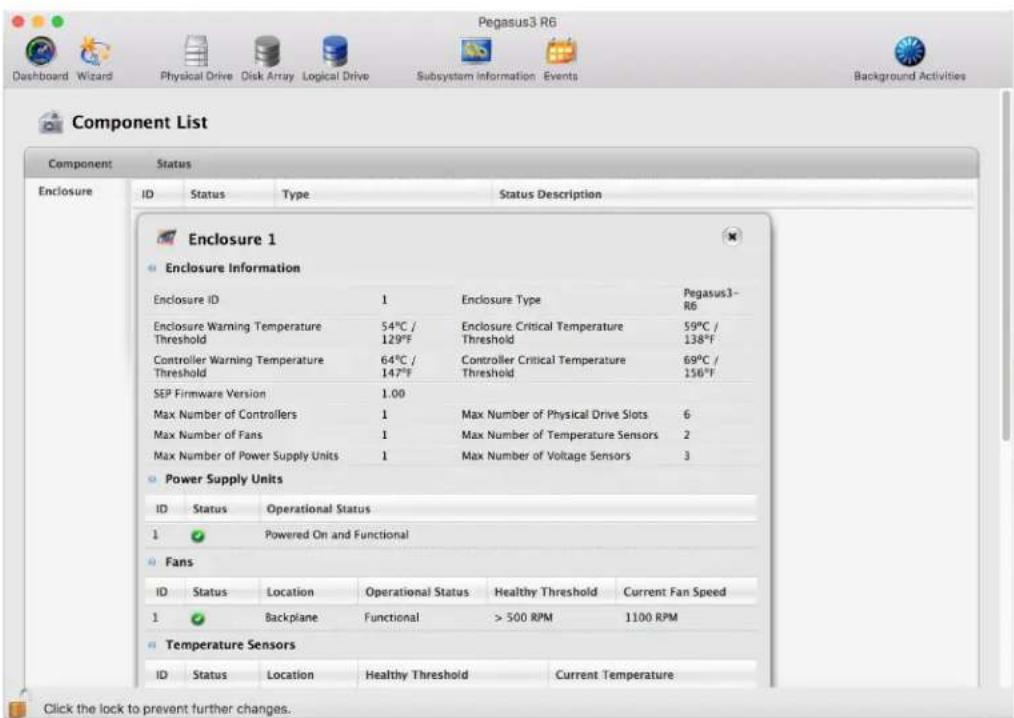1014x718 pixels.
Task: Click the Status Description column header
Action: [x=550, y=194]
